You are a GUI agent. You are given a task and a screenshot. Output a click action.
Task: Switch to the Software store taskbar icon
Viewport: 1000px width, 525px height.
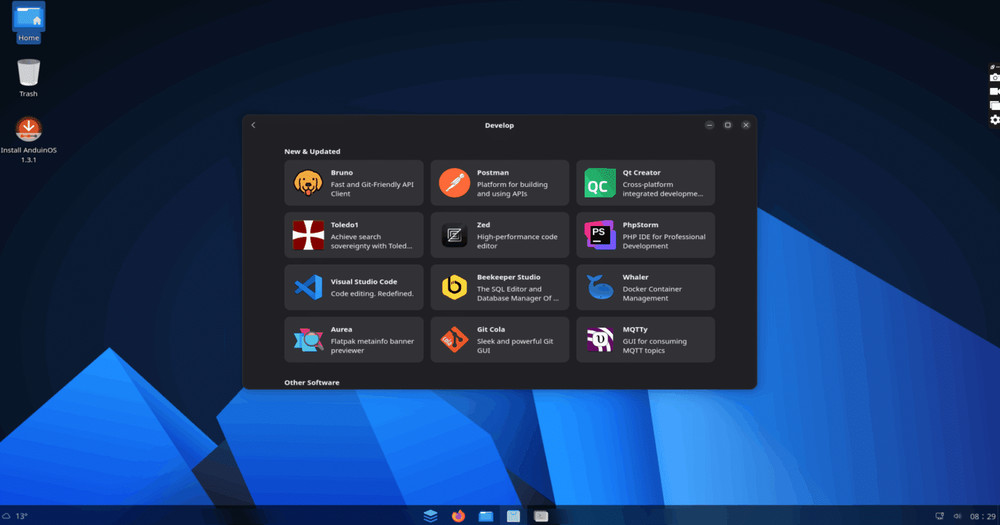pyautogui.click(x=513, y=516)
